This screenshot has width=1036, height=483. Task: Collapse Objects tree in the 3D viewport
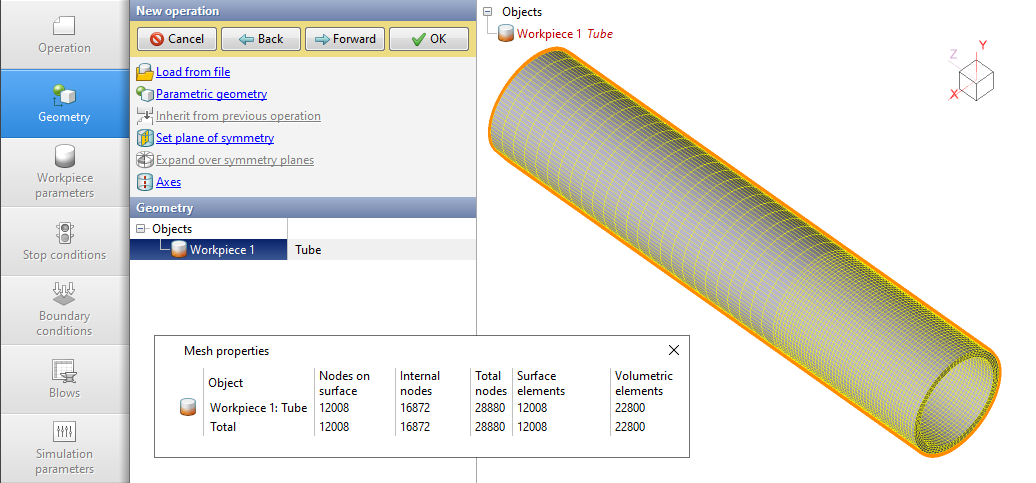point(488,12)
